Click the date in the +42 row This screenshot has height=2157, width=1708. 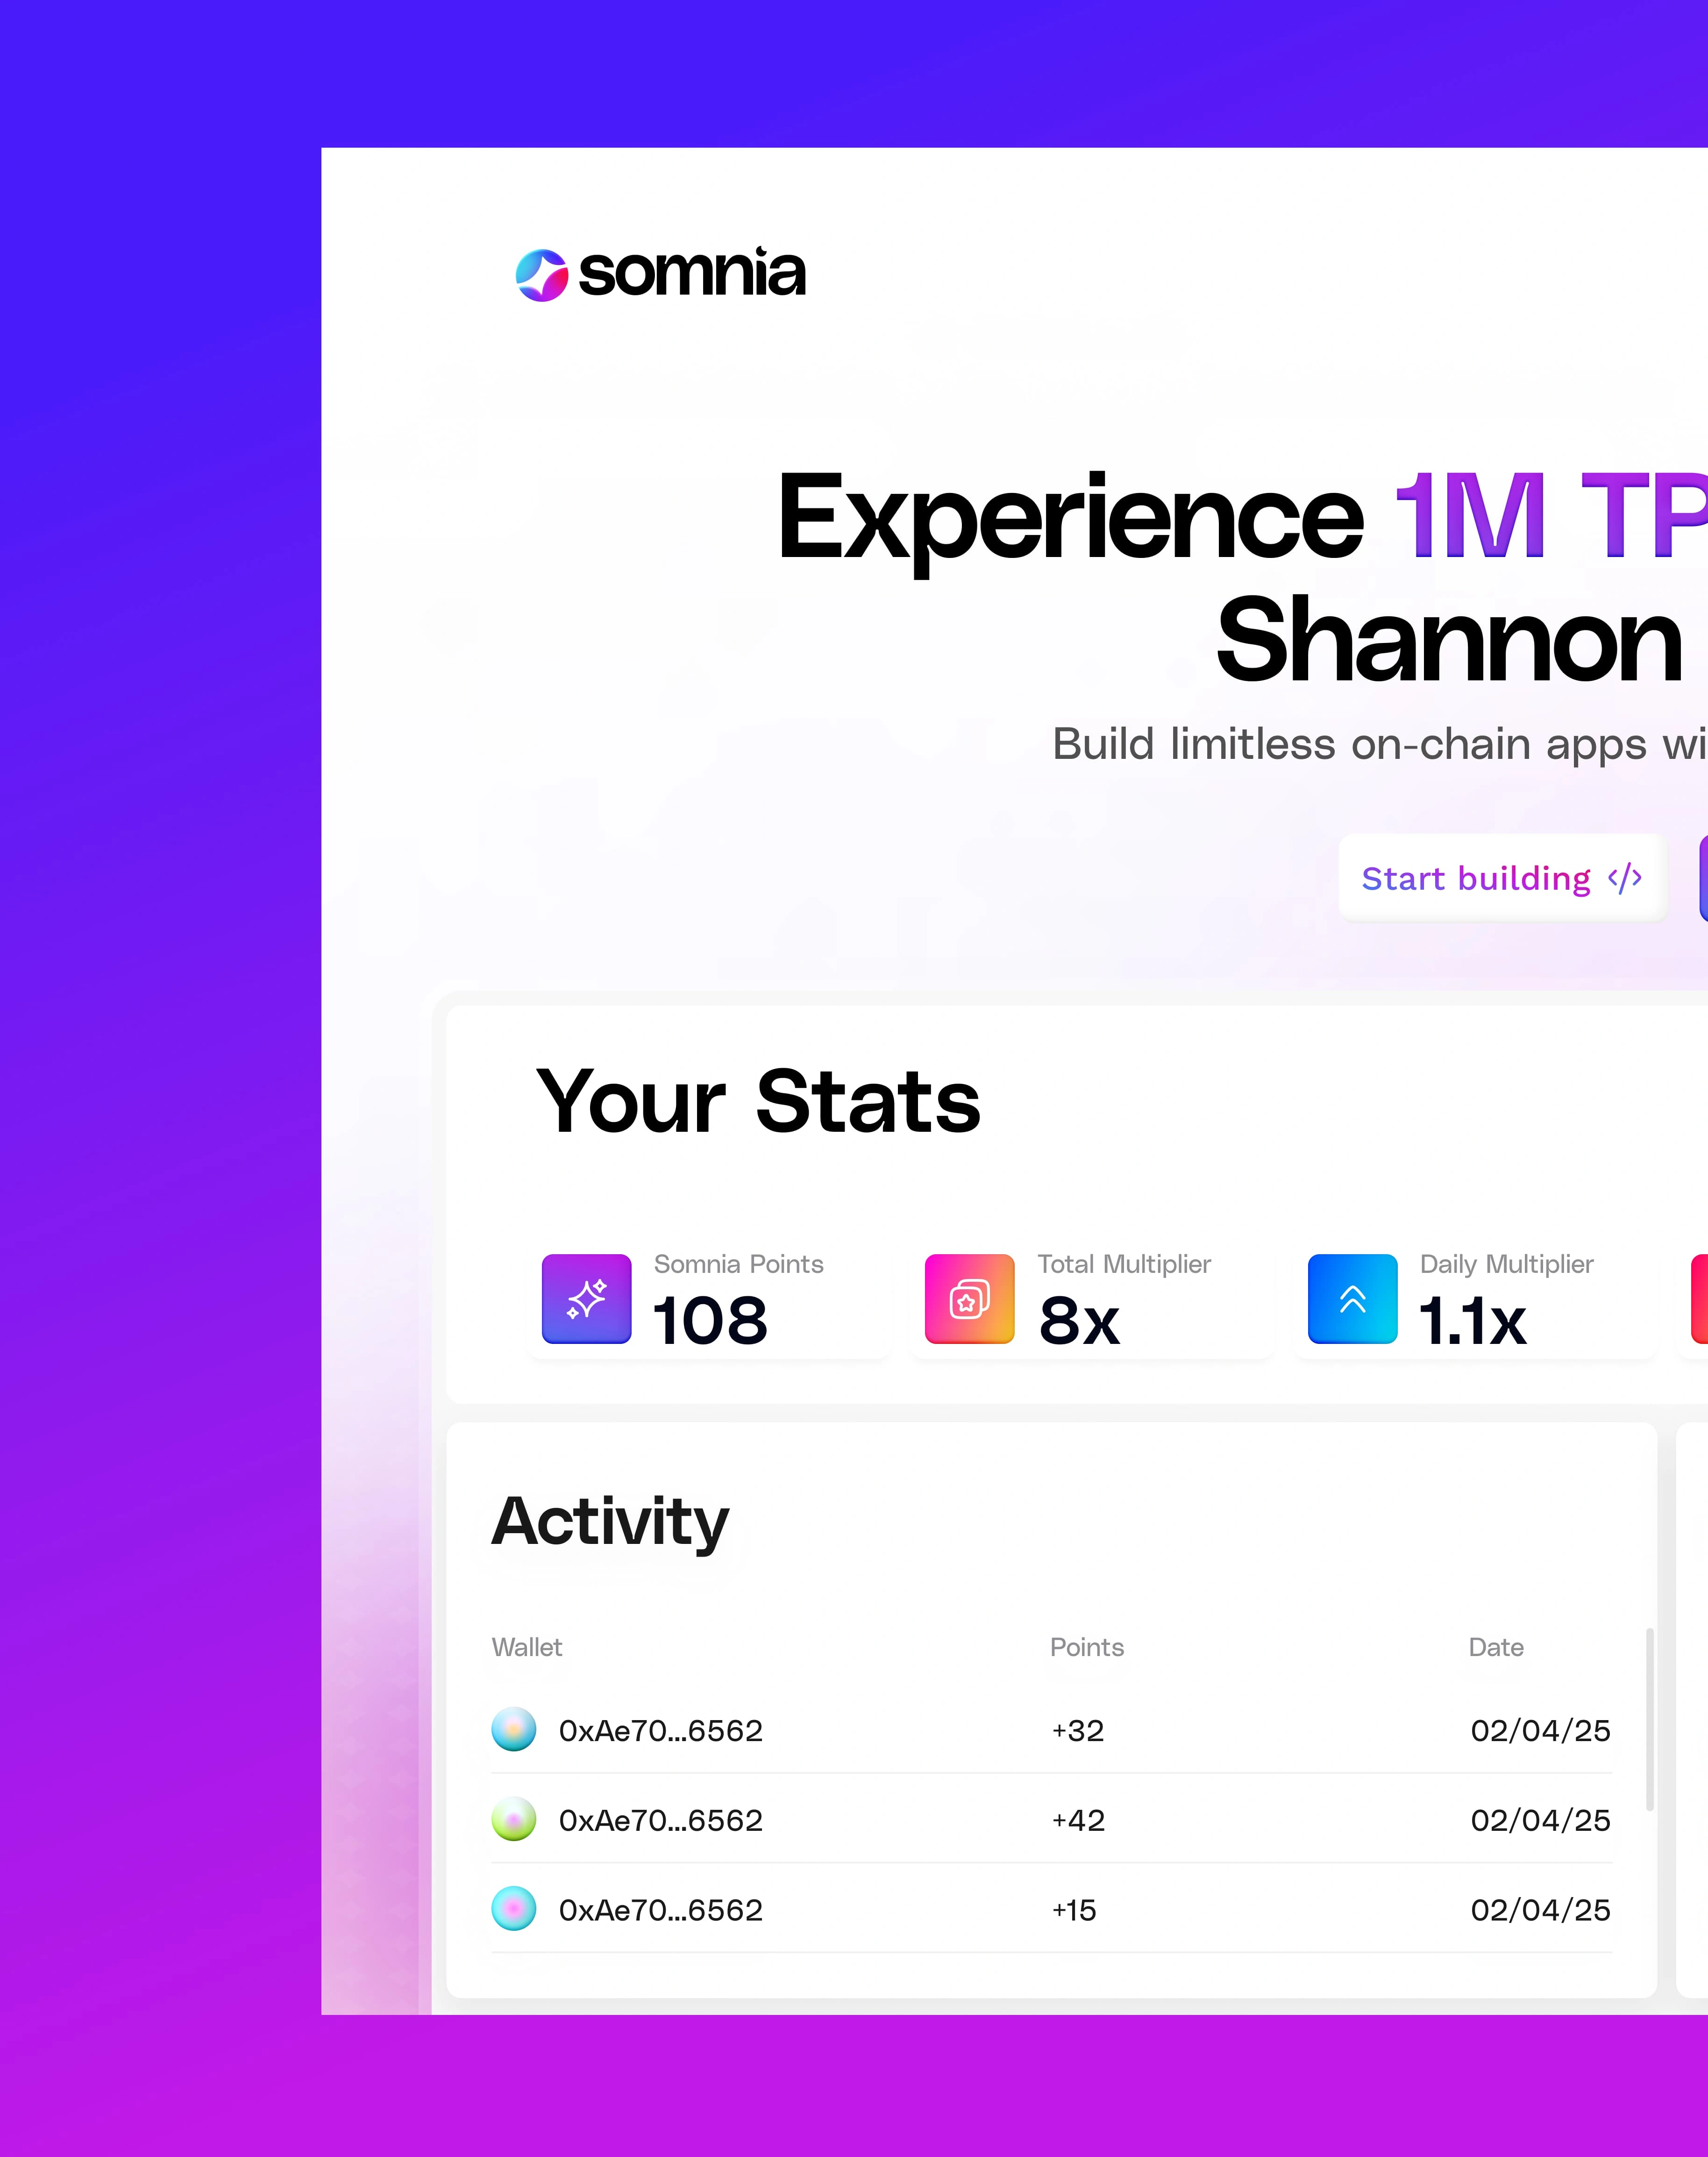click(x=1541, y=1820)
